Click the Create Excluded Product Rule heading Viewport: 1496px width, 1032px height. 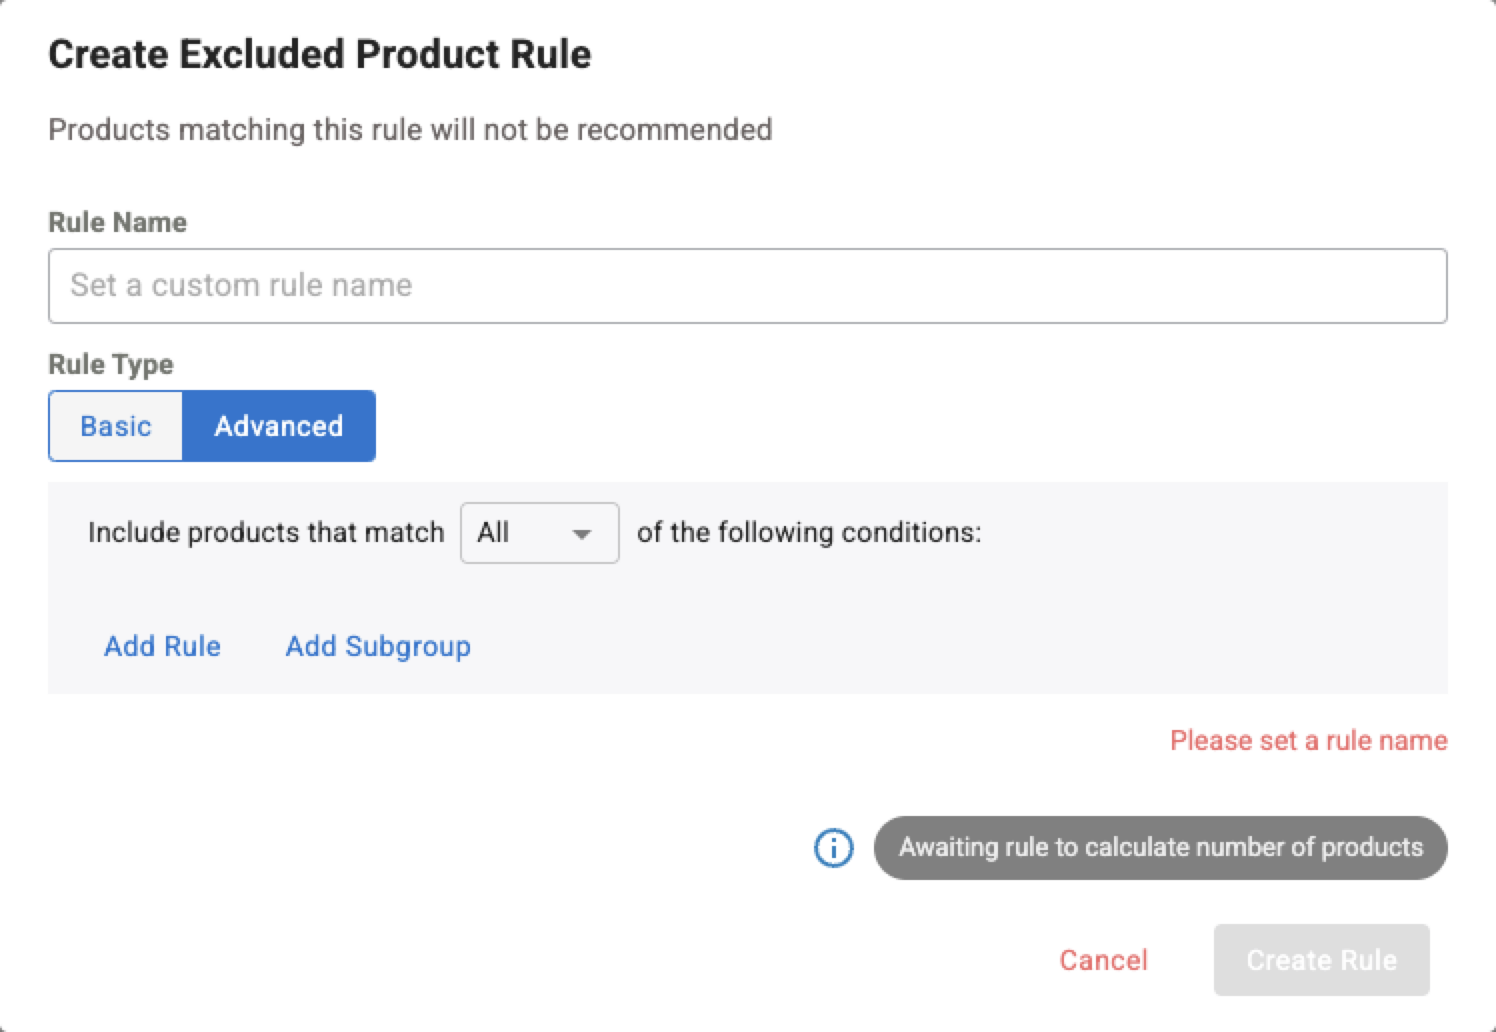(320, 54)
